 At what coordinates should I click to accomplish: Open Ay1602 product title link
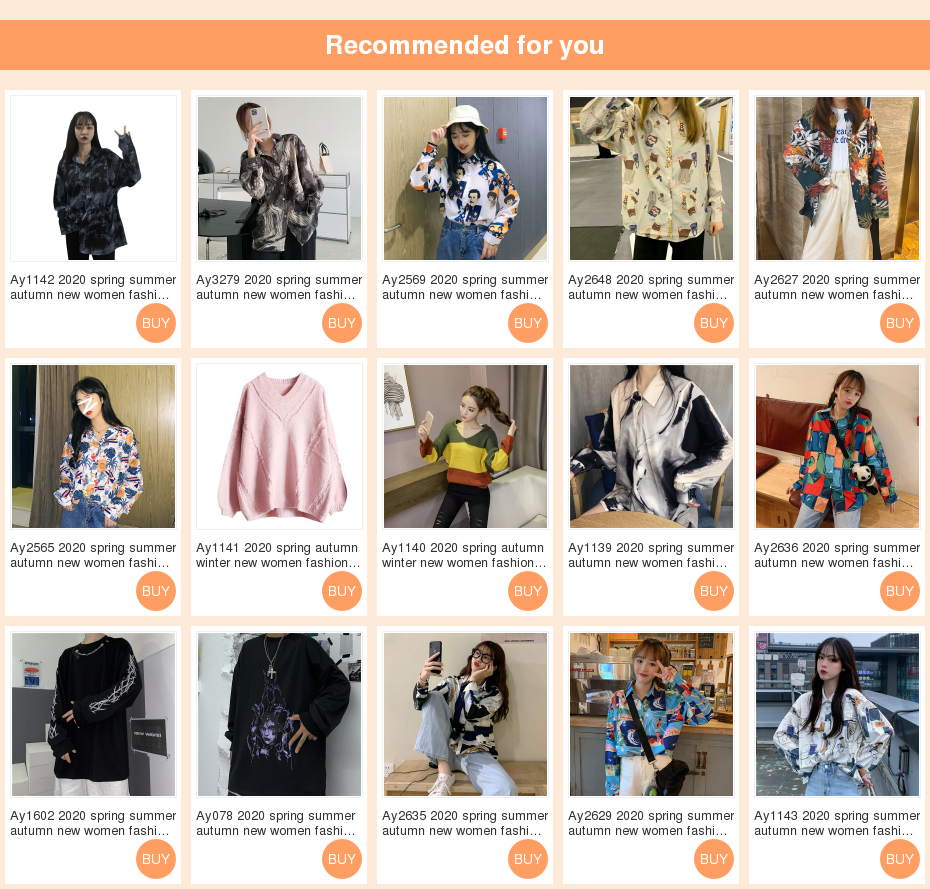click(93, 823)
